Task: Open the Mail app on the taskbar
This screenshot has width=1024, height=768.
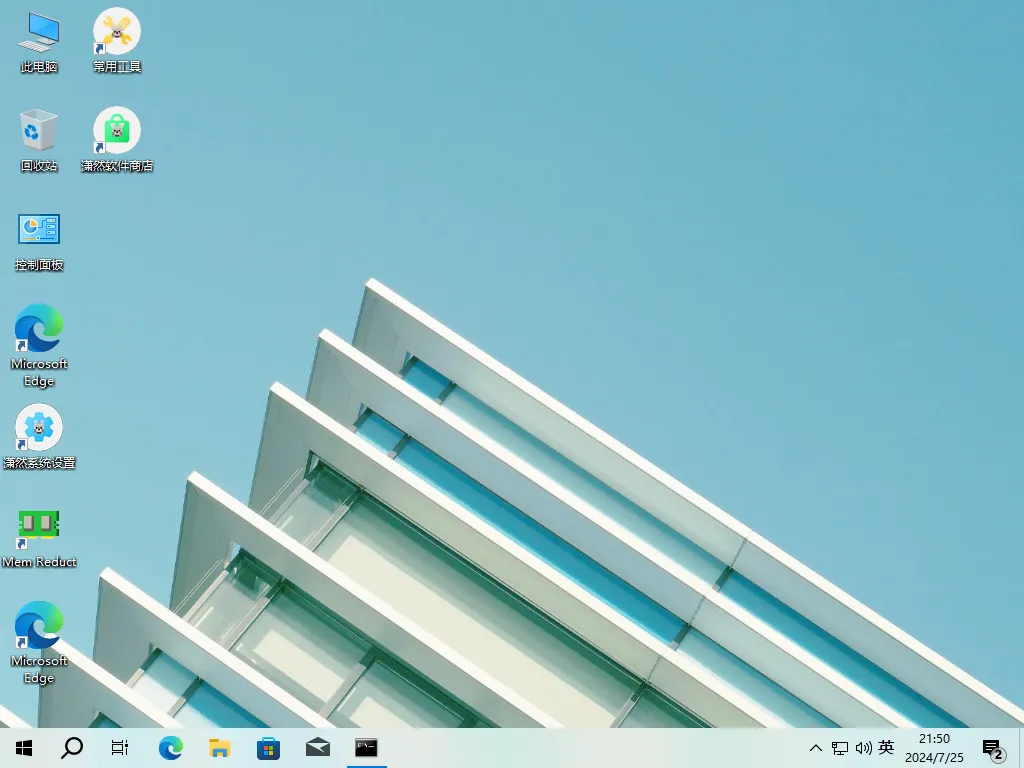Action: click(x=317, y=747)
